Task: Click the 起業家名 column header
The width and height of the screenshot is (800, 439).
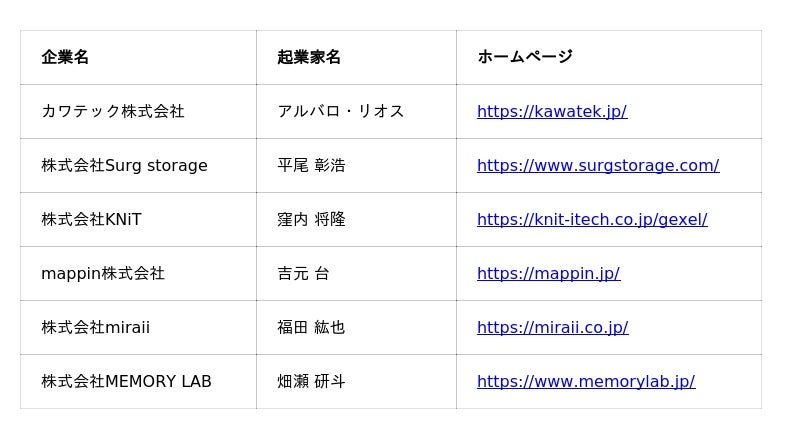Action: point(309,57)
